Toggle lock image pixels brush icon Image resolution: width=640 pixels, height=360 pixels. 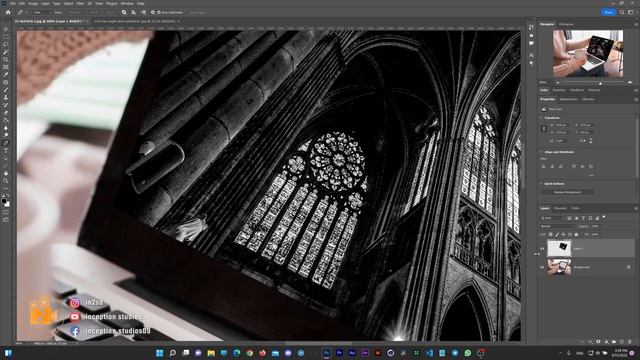pos(557,234)
